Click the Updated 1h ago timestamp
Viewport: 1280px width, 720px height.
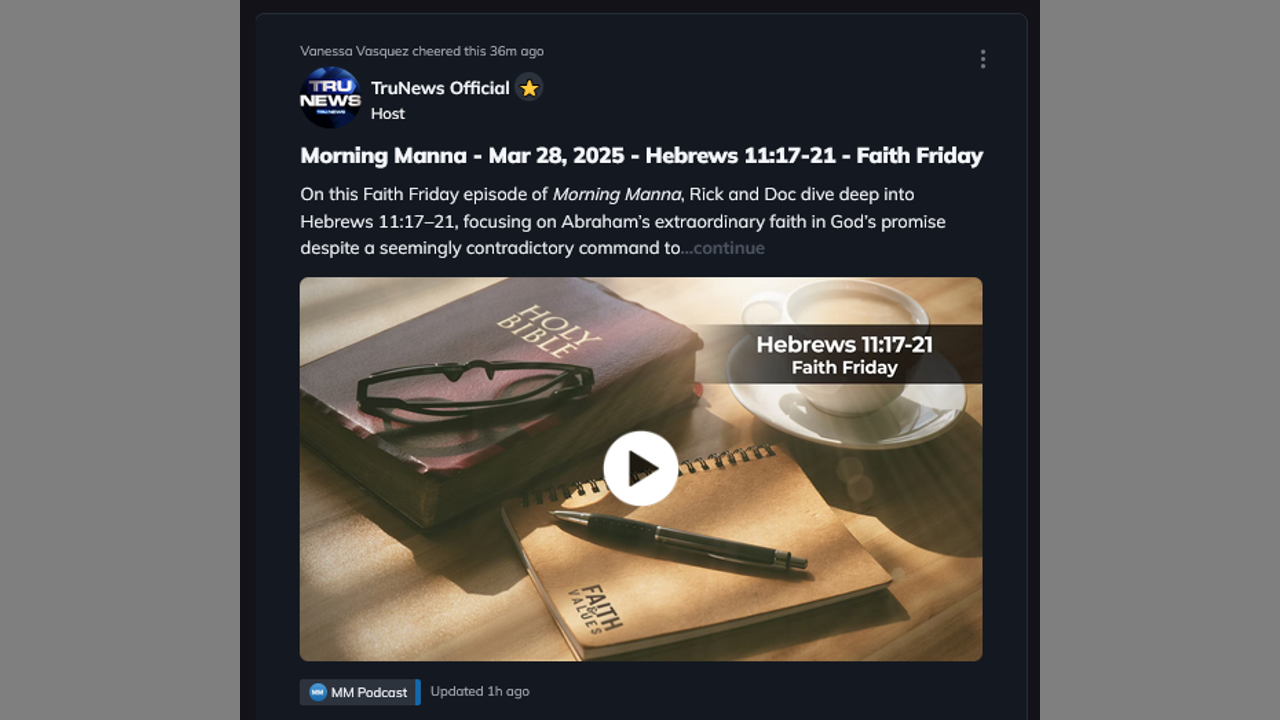(x=480, y=691)
